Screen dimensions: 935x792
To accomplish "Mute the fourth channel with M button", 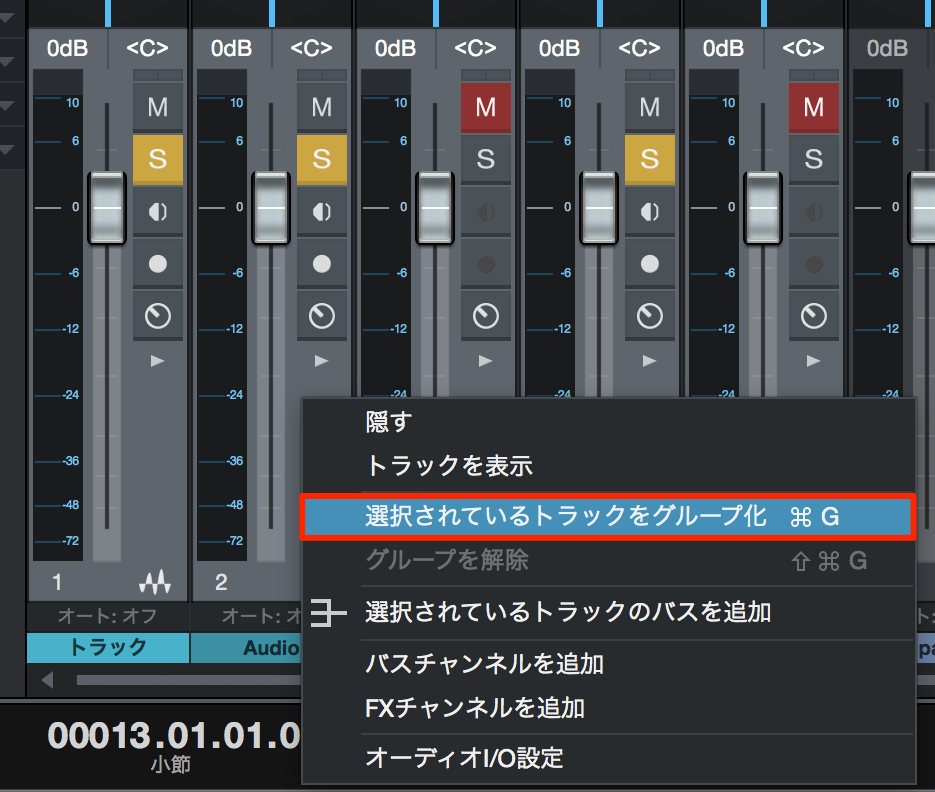I will click(x=649, y=107).
